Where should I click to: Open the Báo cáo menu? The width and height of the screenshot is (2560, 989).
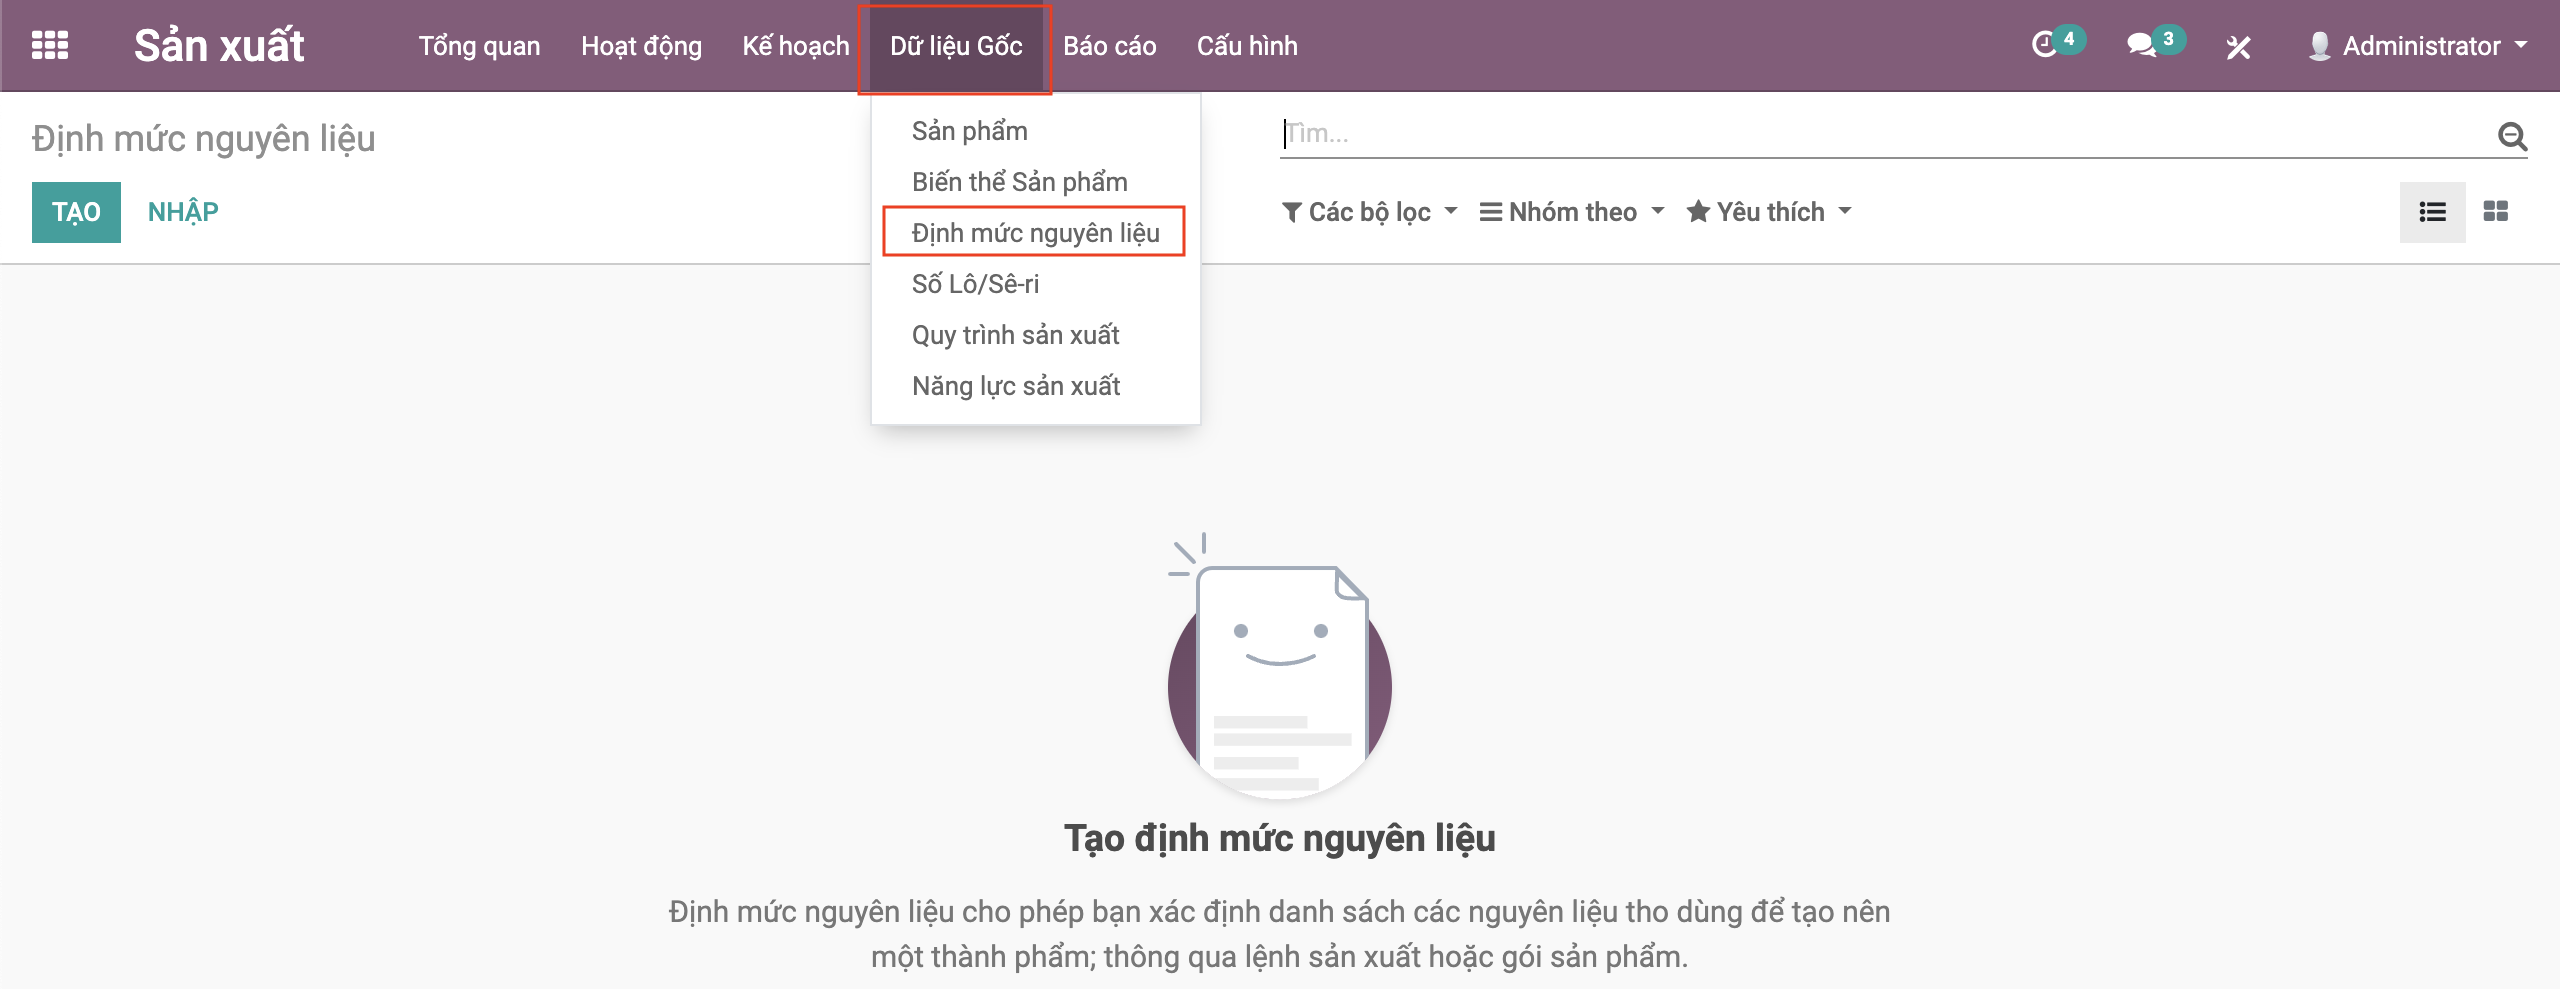tap(1109, 46)
